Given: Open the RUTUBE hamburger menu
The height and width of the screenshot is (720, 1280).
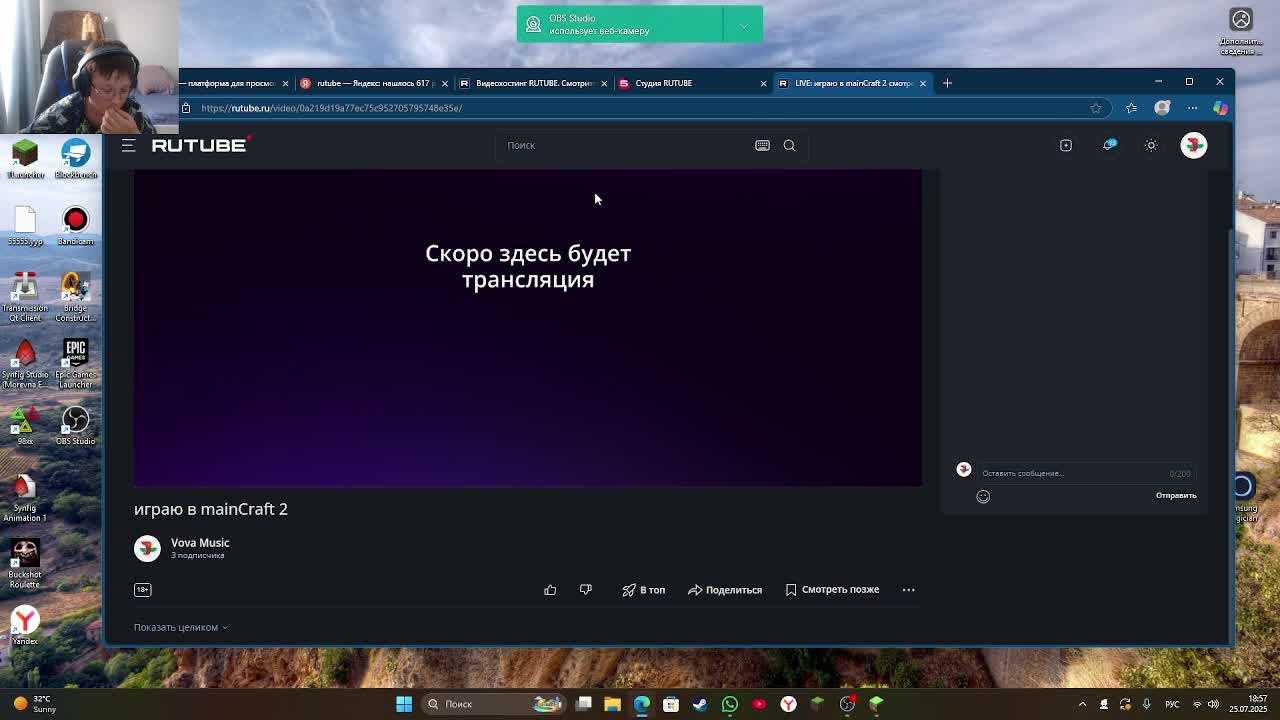Looking at the screenshot, I should (128, 145).
